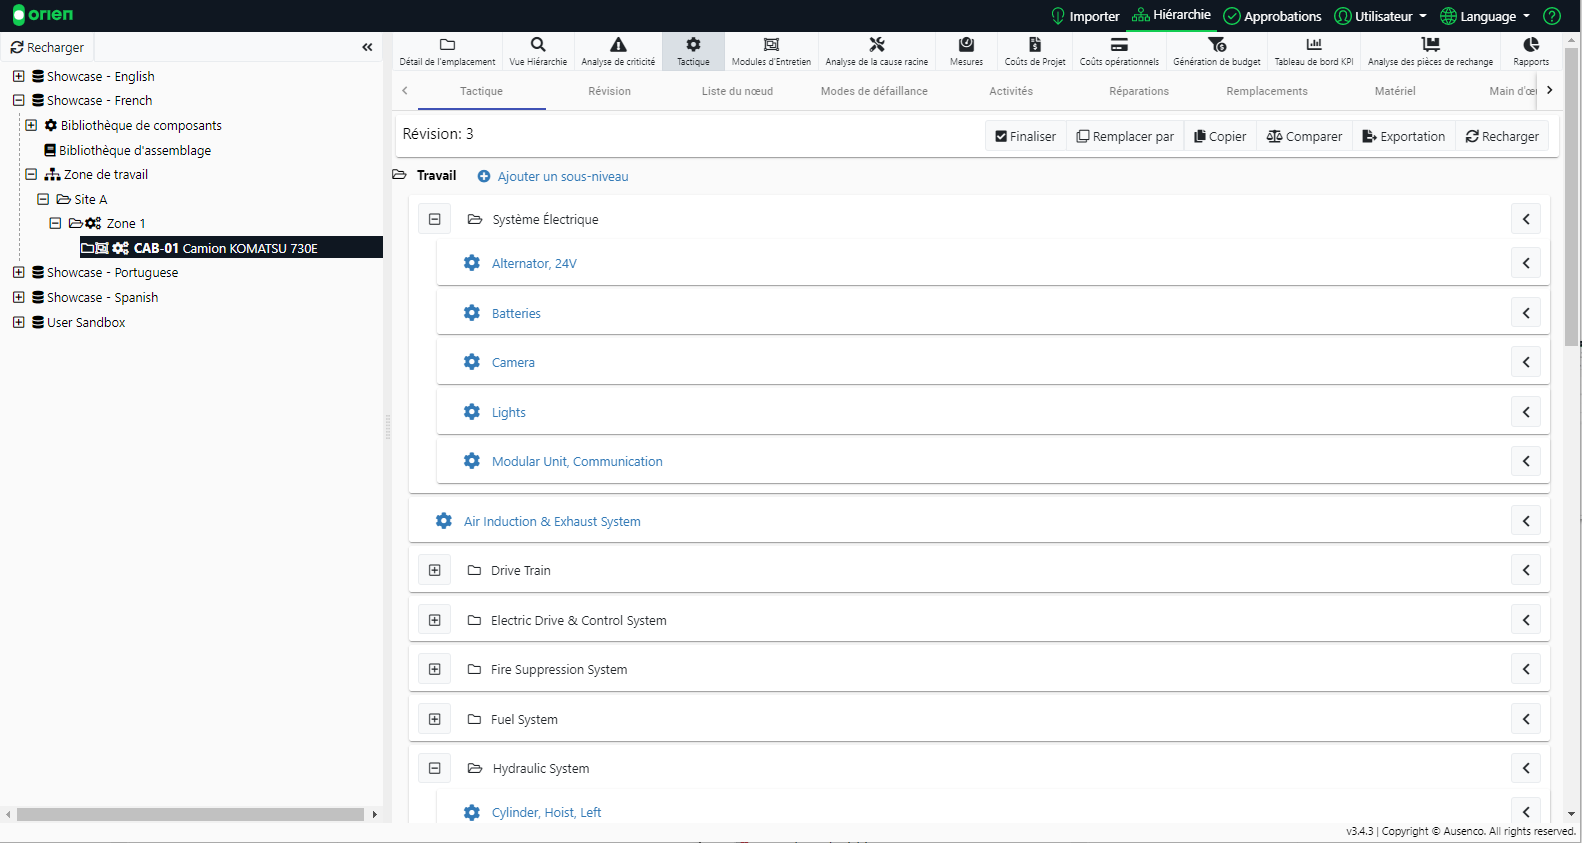Click the Finaliser checkbox button

pyautogui.click(x=1025, y=137)
